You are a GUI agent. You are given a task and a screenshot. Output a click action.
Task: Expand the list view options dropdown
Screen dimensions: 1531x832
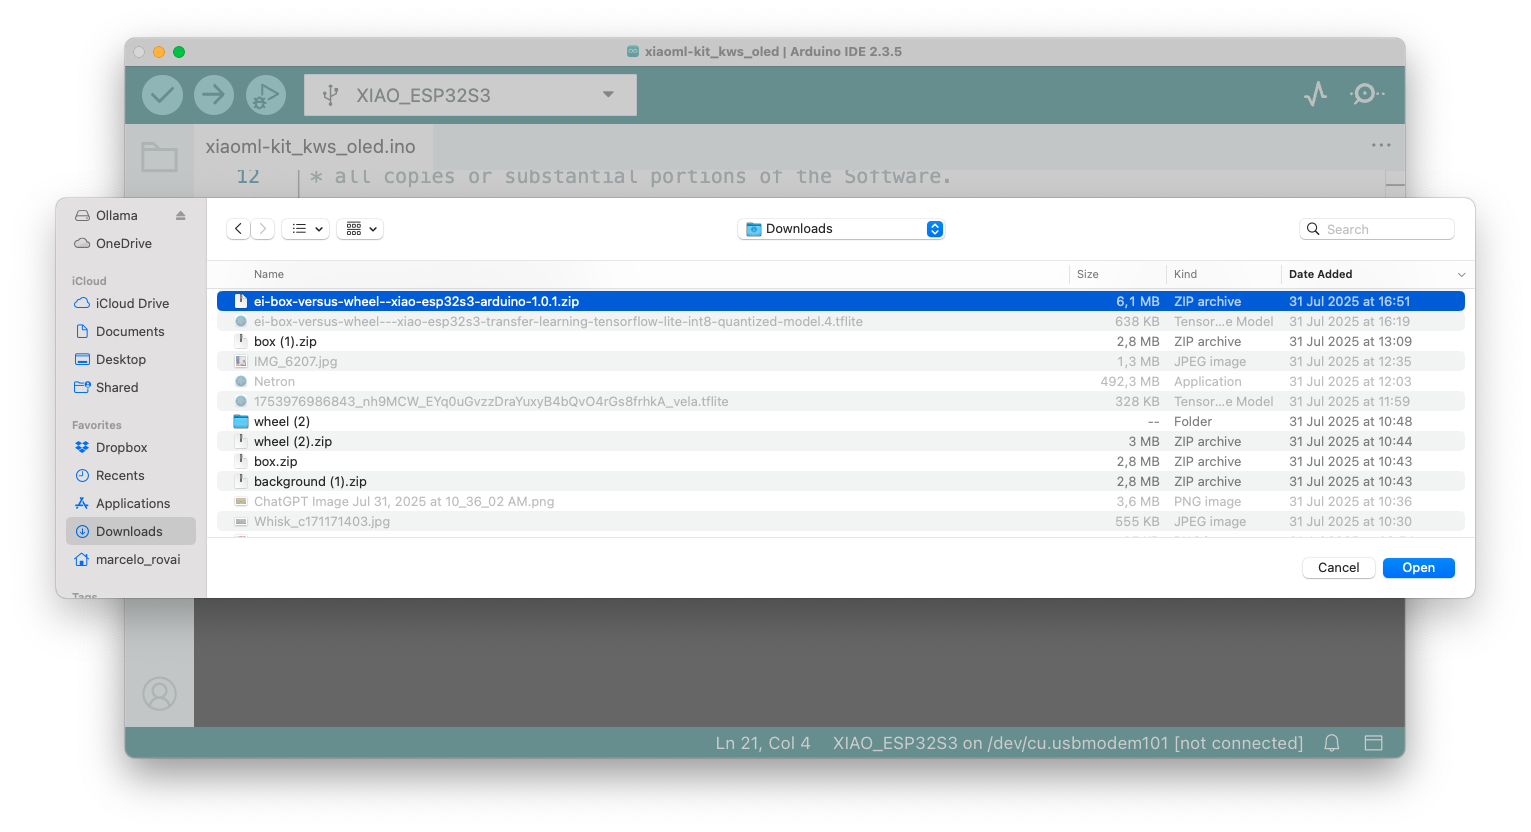(305, 229)
